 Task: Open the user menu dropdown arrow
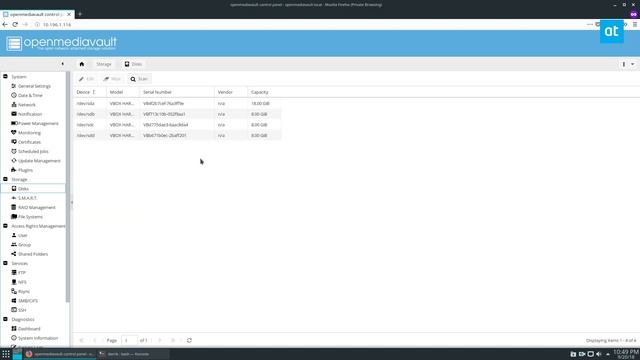coord(633,64)
